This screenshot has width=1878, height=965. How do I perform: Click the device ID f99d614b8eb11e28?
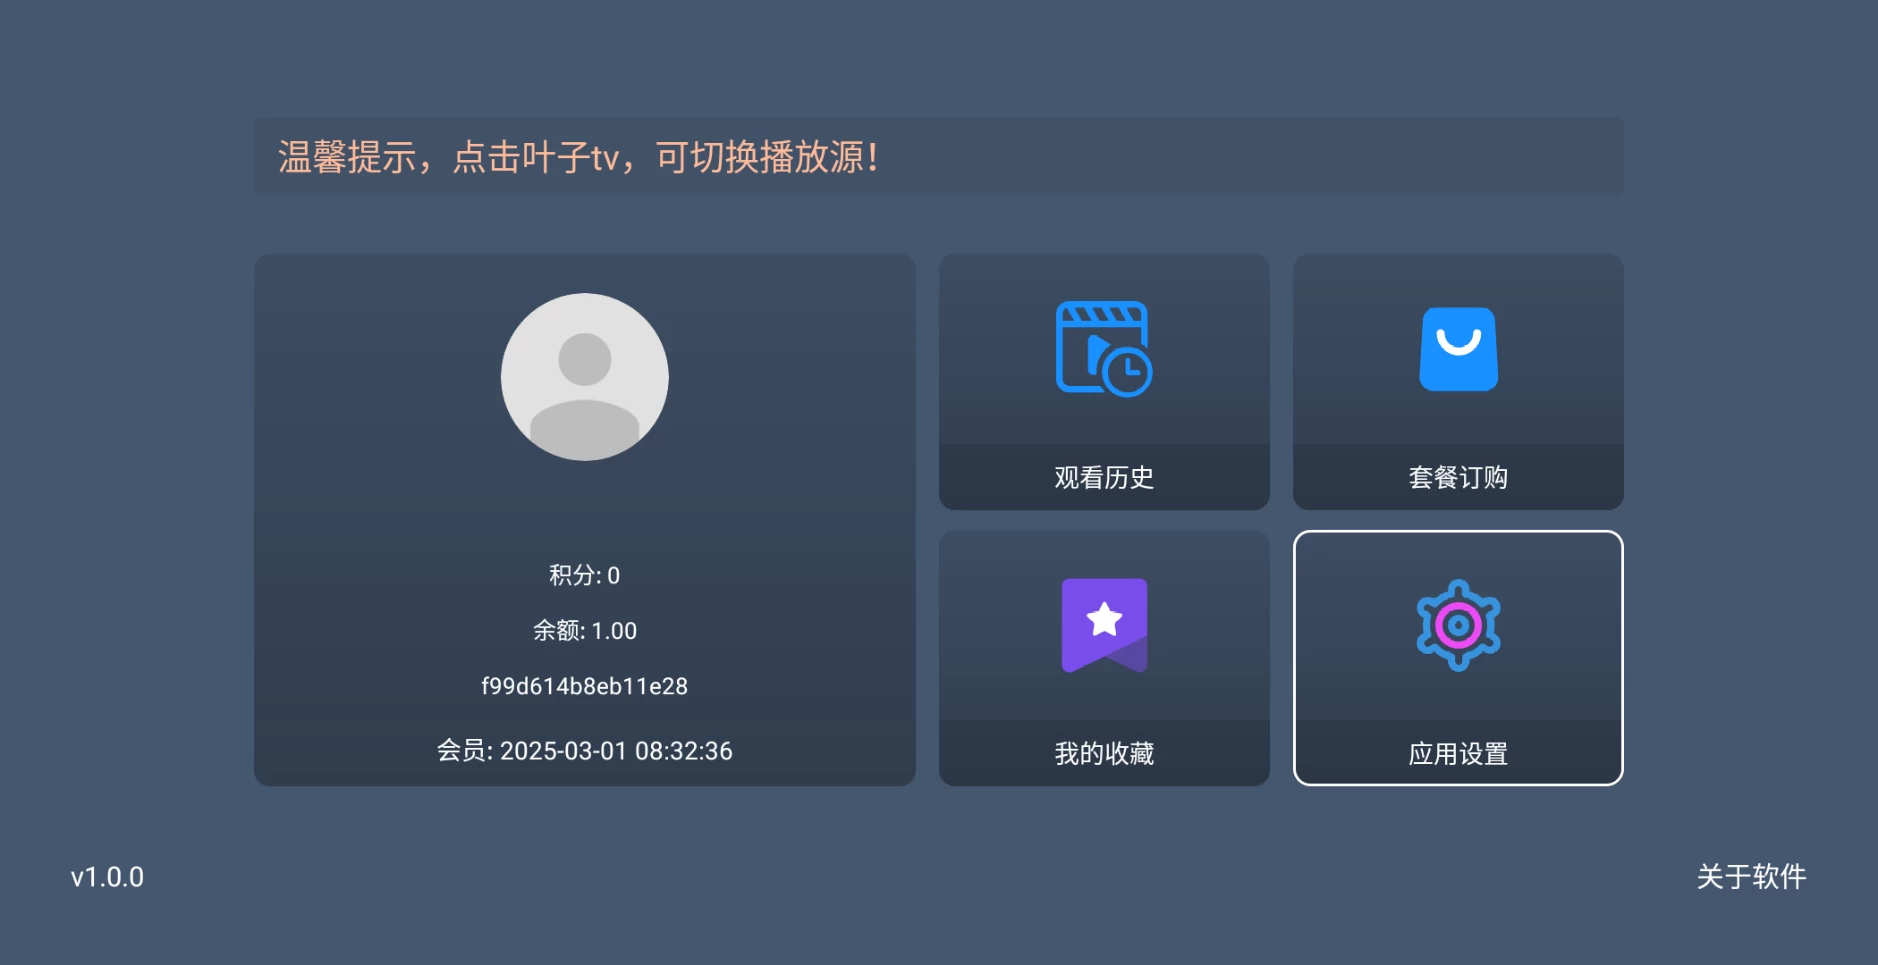584,686
